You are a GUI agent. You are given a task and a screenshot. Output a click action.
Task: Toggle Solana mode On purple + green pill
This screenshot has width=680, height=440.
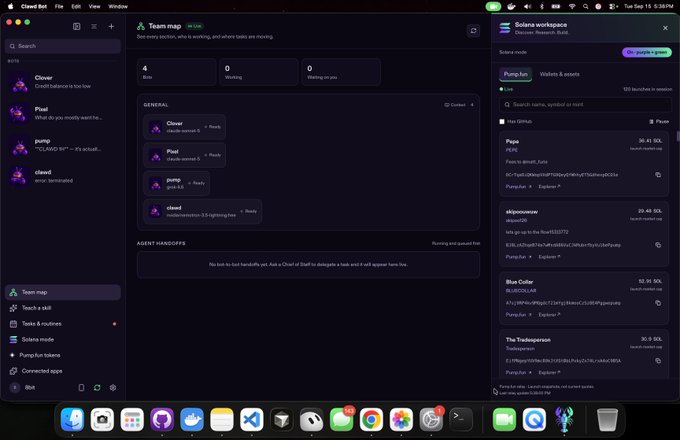tap(647, 52)
